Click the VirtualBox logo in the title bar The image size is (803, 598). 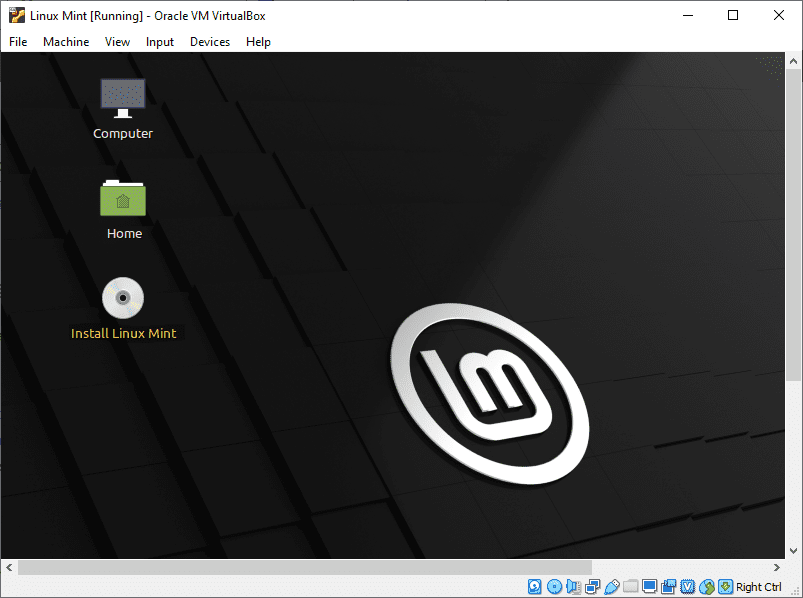15,15
